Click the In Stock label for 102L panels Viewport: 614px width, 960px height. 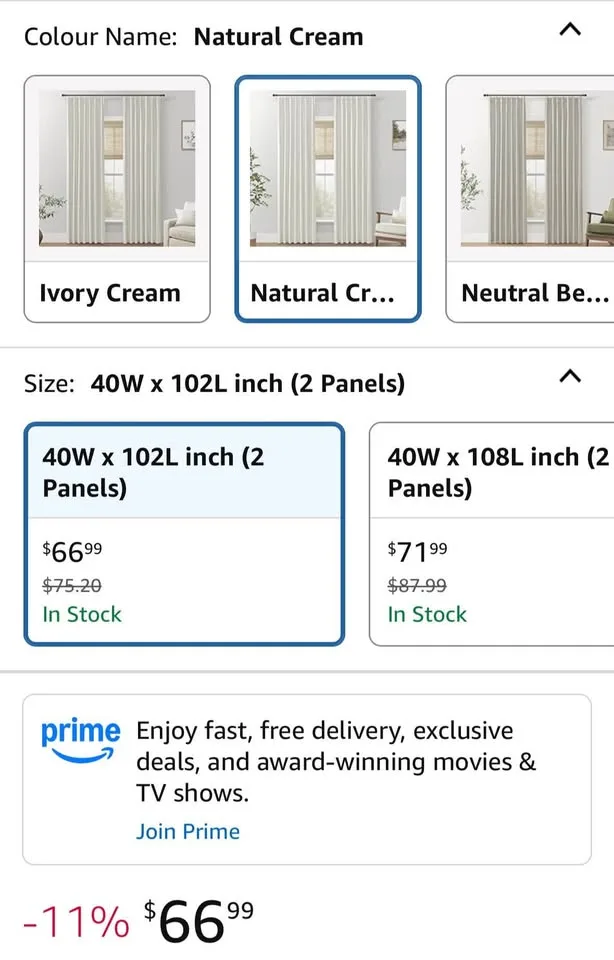pyautogui.click(x=81, y=615)
